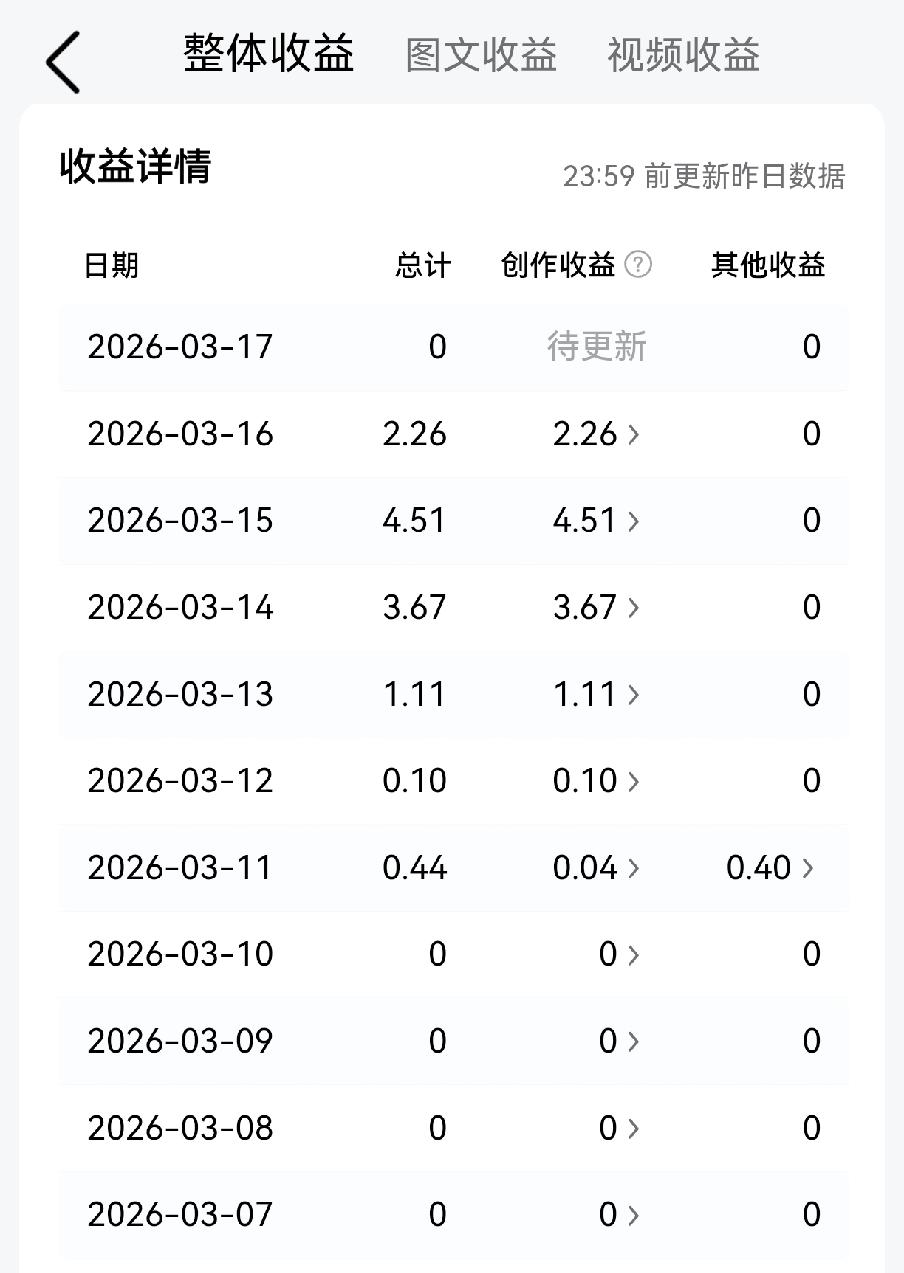904x1273 pixels.
Task: Open details arrow next to 3.67 income
Action: (634, 607)
